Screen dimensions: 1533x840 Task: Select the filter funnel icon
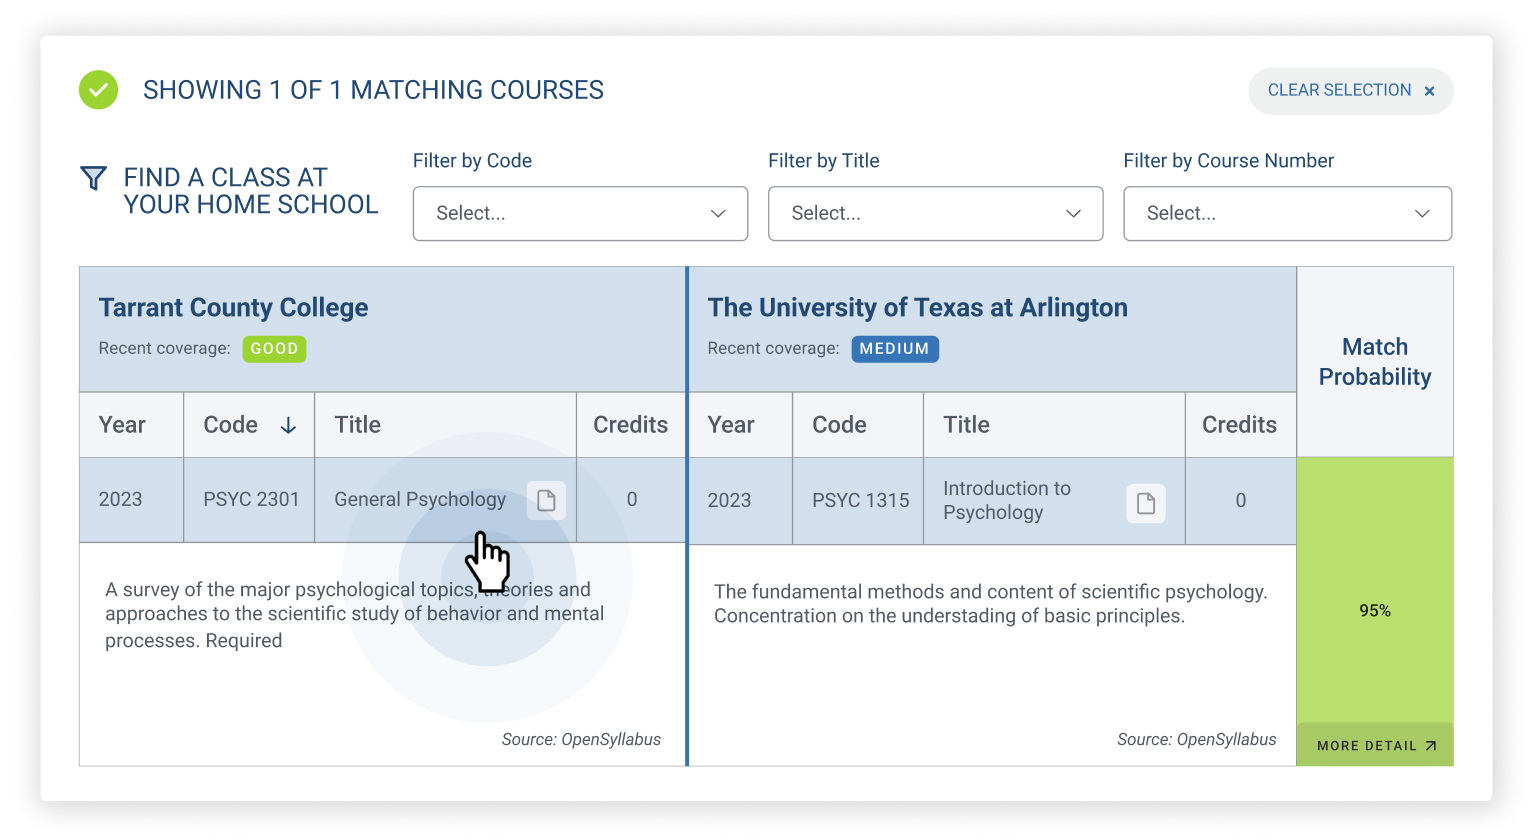pyautogui.click(x=94, y=178)
